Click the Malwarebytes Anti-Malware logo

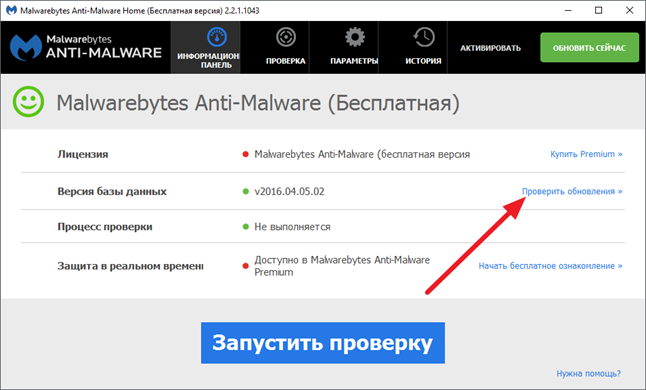86,47
